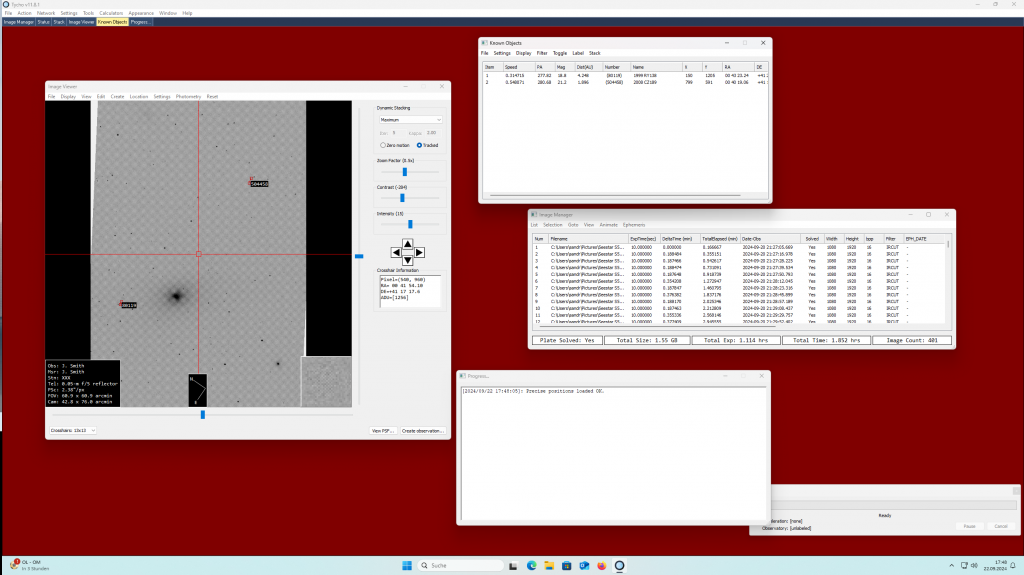1024x575 pixels.
Task: Open Firefox from the taskbar
Action: [601, 565]
